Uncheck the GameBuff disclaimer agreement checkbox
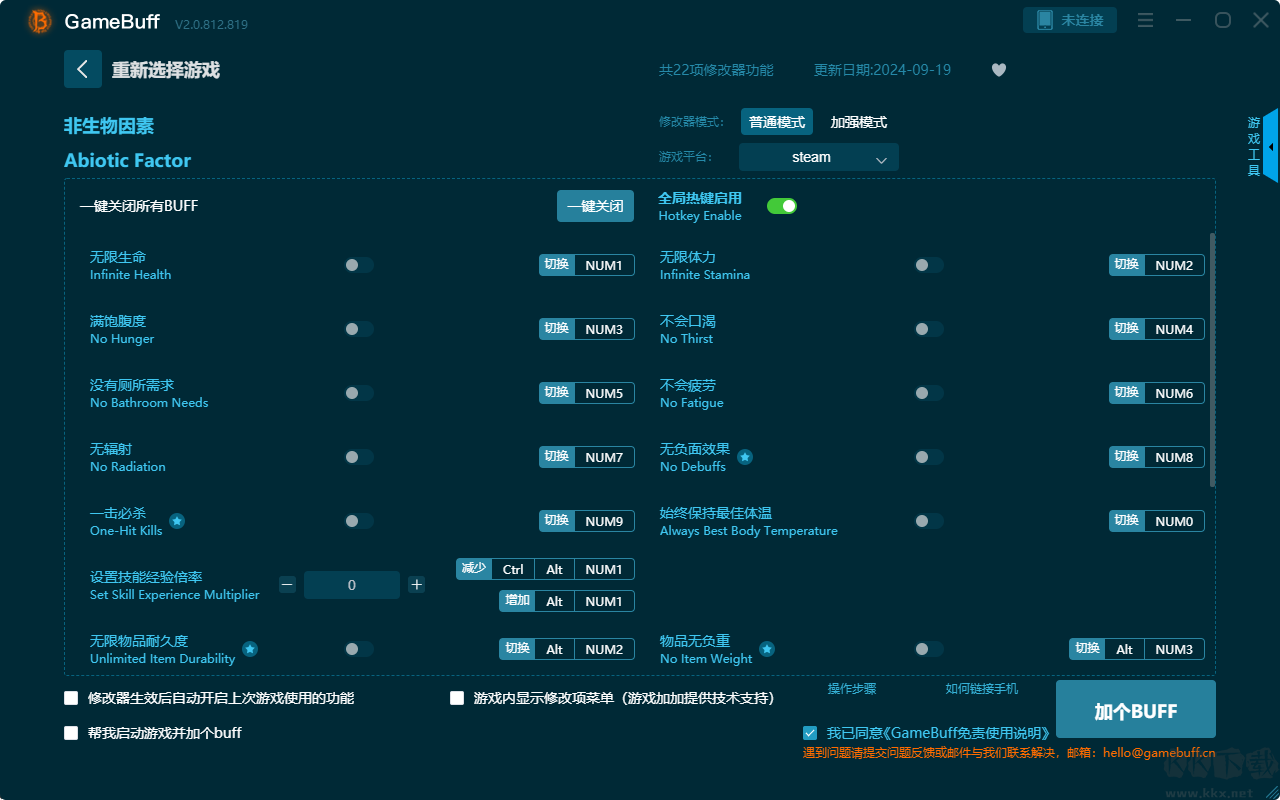This screenshot has width=1280, height=800. click(x=810, y=733)
